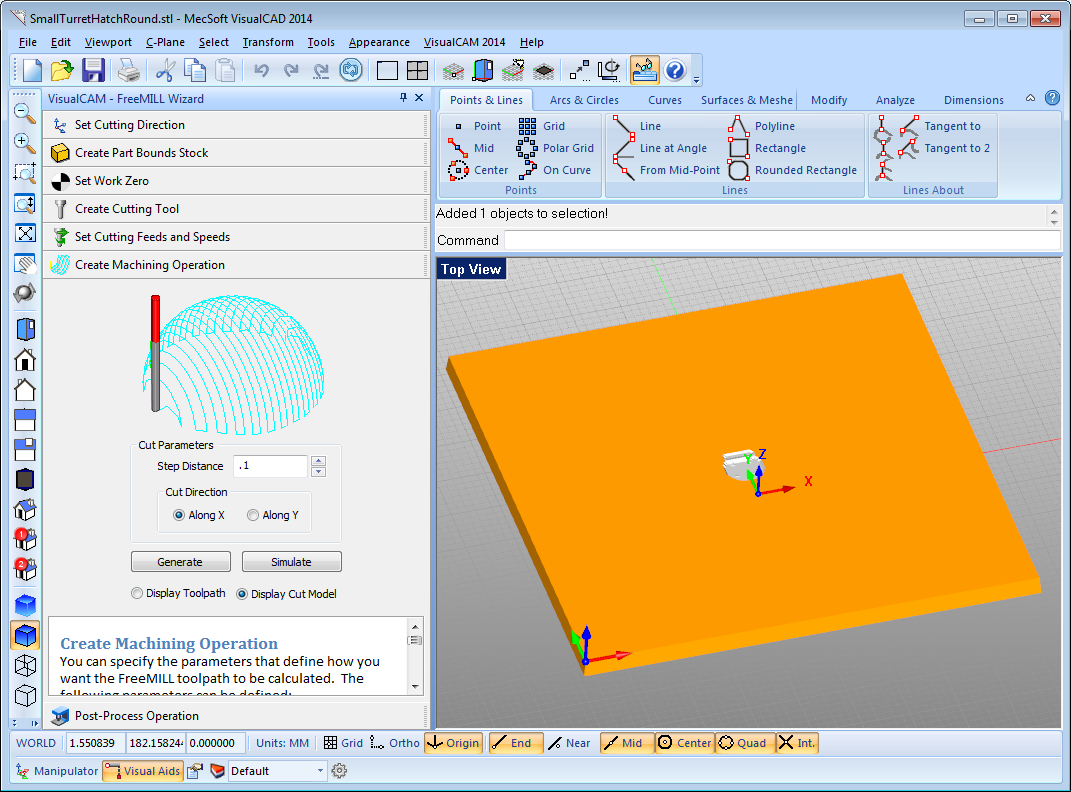Toggle the End snap button
Viewport: 1071px width, 792px height.
point(516,743)
